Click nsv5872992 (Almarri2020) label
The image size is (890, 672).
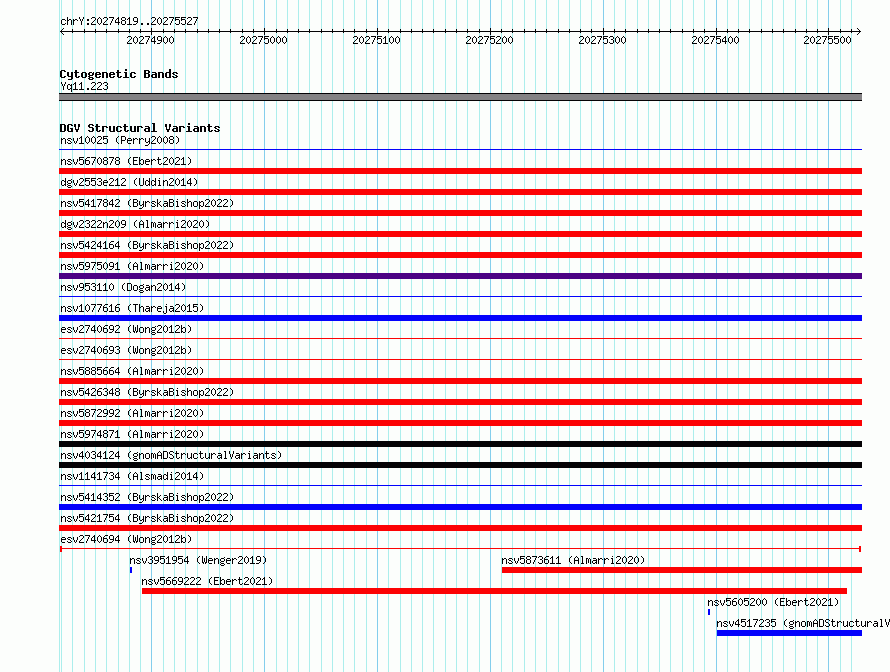[x=132, y=413]
